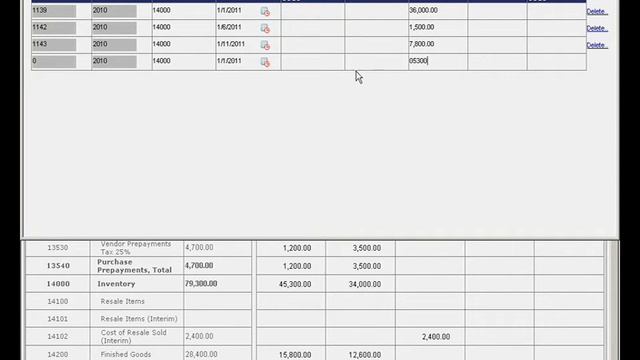This screenshot has height=360, width=640.
Task: Click Finished Goods value 15,800.00
Action: pos(295,355)
